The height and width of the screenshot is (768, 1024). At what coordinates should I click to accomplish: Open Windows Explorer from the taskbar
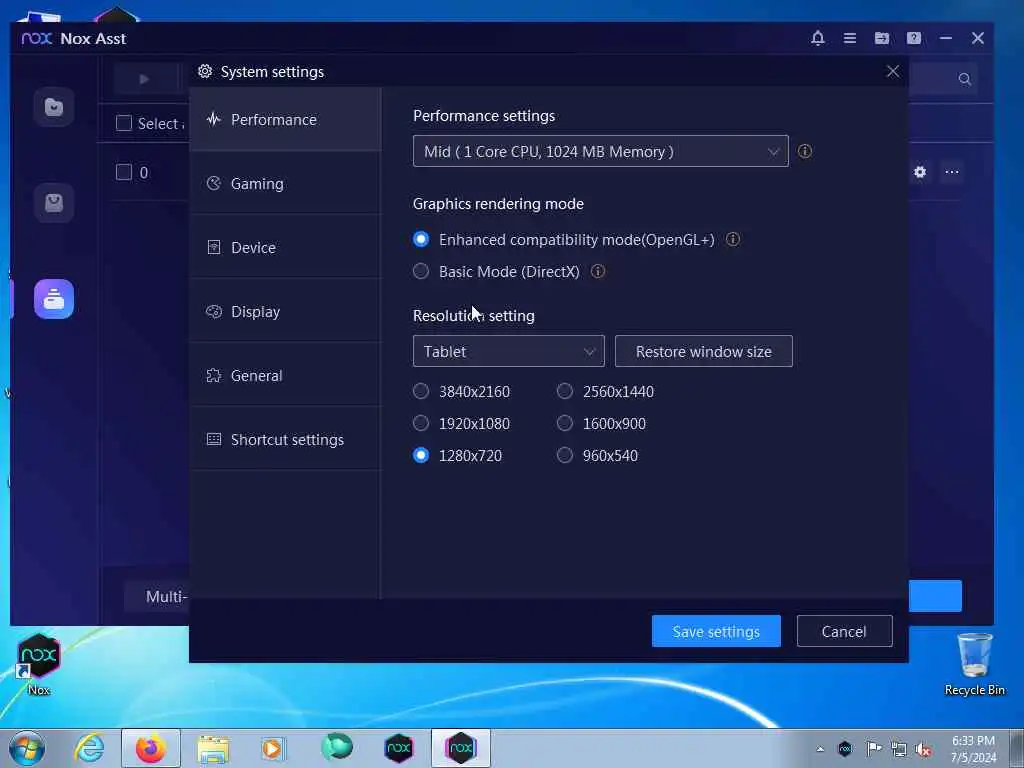pyautogui.click(x=214, y=748)
